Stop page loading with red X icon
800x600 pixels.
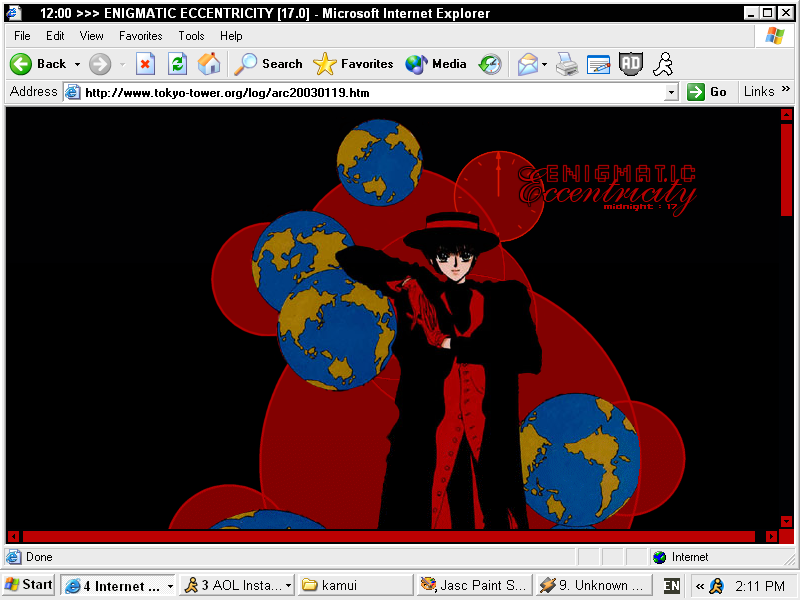[145, 64]
